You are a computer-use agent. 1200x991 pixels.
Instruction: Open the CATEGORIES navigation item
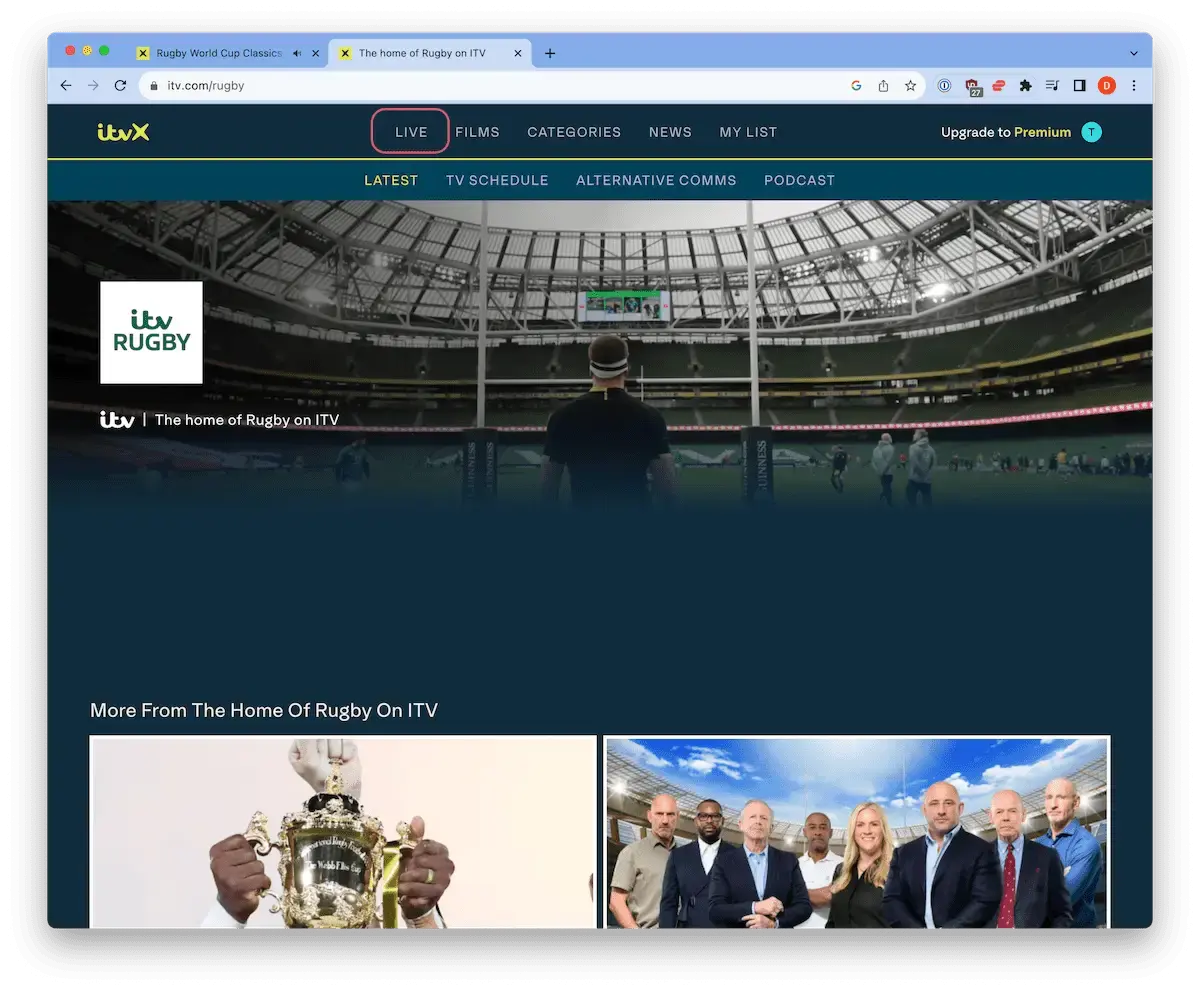pos(574,132)
